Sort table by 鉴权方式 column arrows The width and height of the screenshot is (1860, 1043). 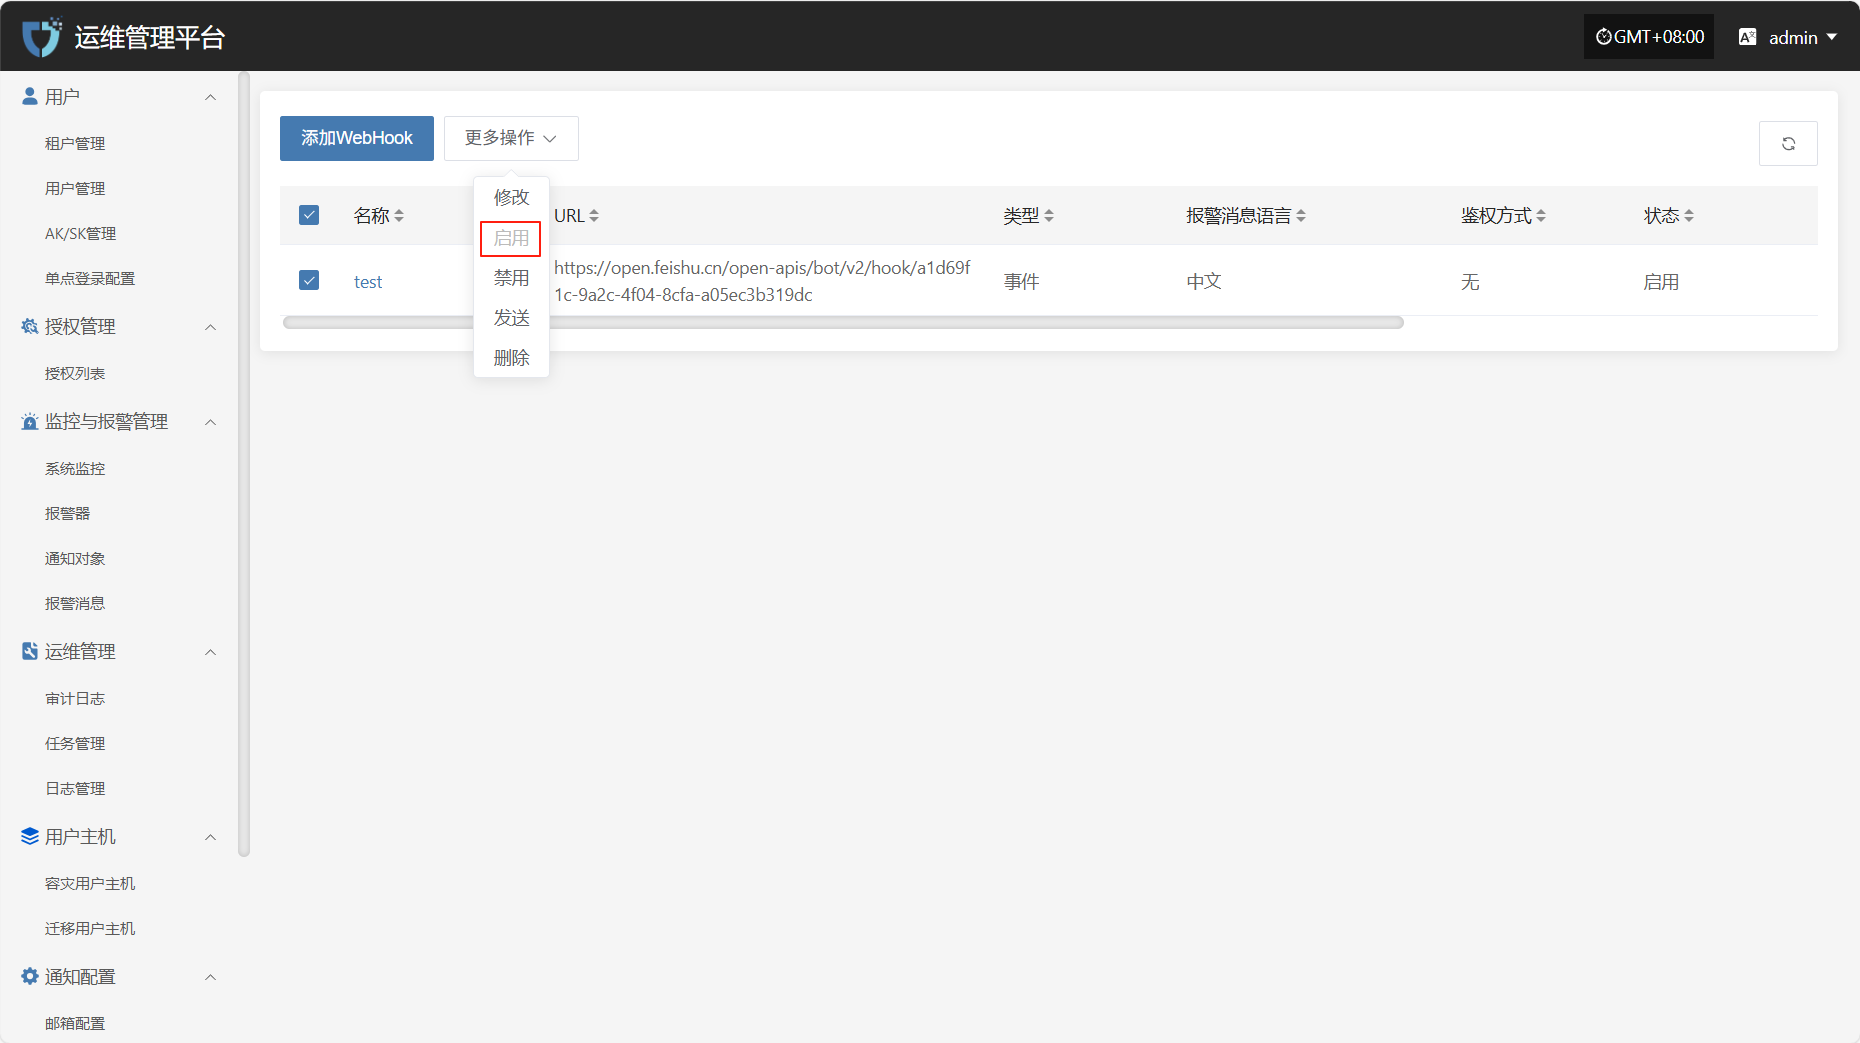point(1541,216)
